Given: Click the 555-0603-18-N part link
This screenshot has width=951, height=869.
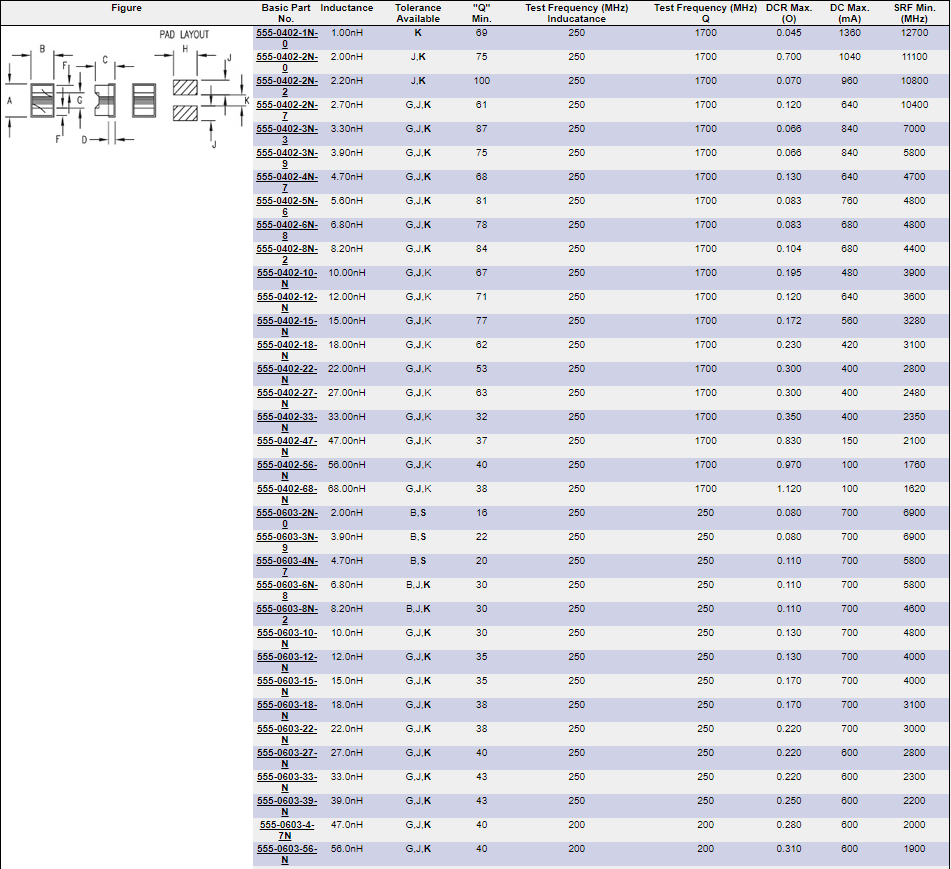Looking at the screenshot, I should 286,705.
